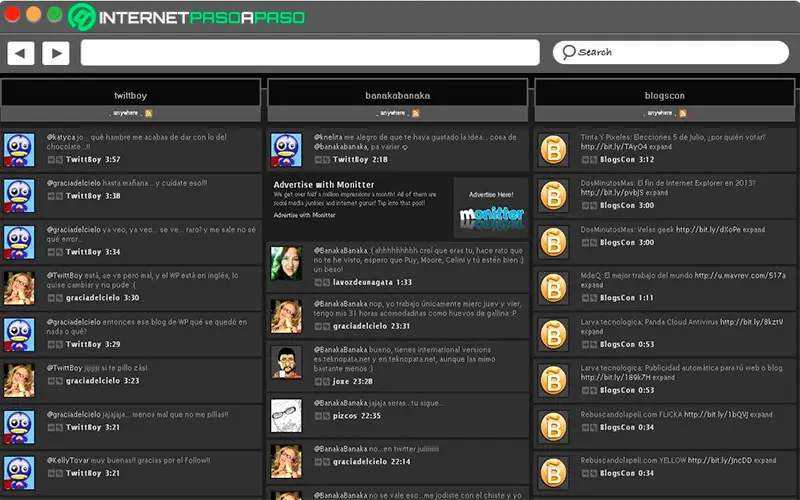The height and width of the screenshot is (500, 800).
Task: Open the RSS feed icon for blogscon column
Action: (683, 113)
